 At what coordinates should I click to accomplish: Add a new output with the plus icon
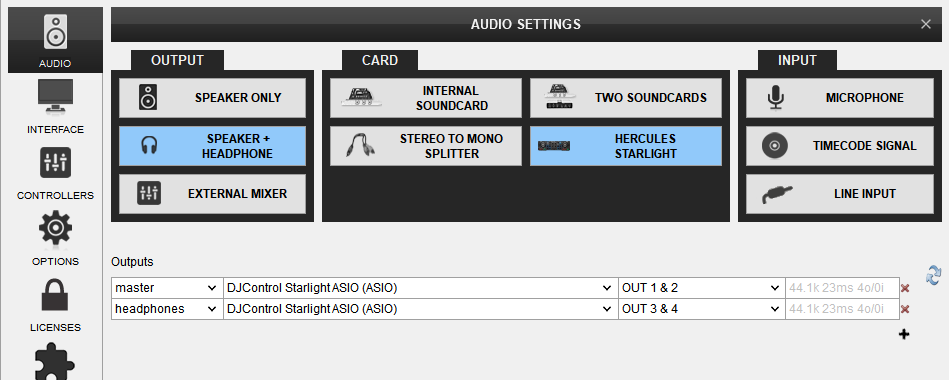pos(904,334)
